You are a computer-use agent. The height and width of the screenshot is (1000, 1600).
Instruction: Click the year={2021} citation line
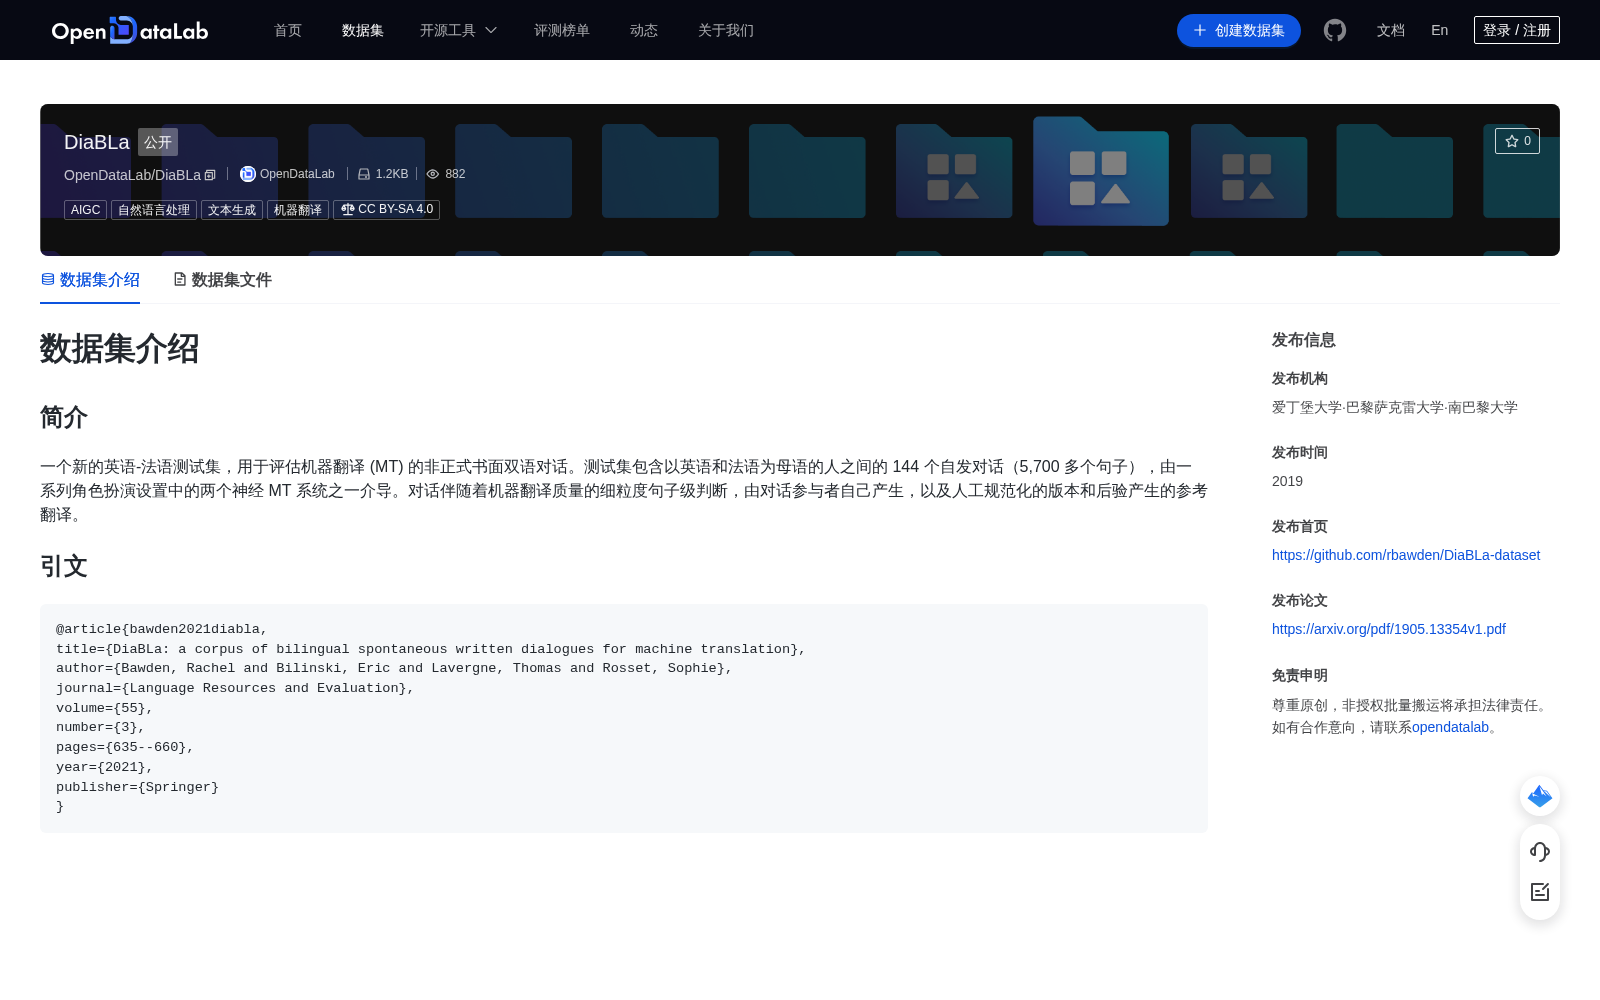[x=105, y=767]
